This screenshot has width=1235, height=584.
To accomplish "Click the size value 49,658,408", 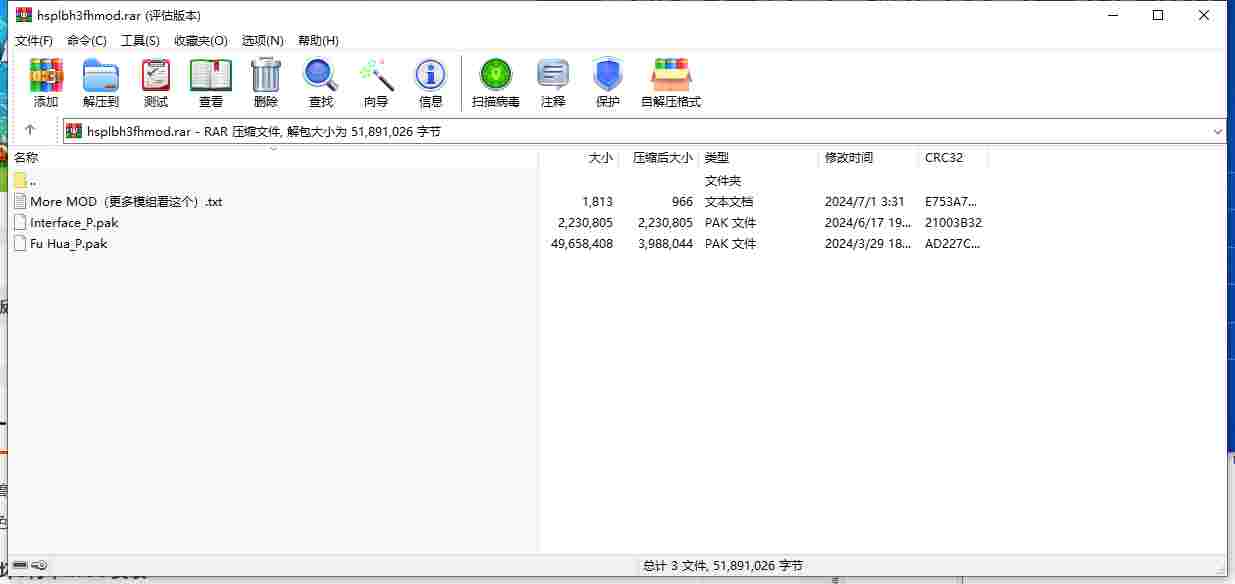I will (x=582, y=243).
